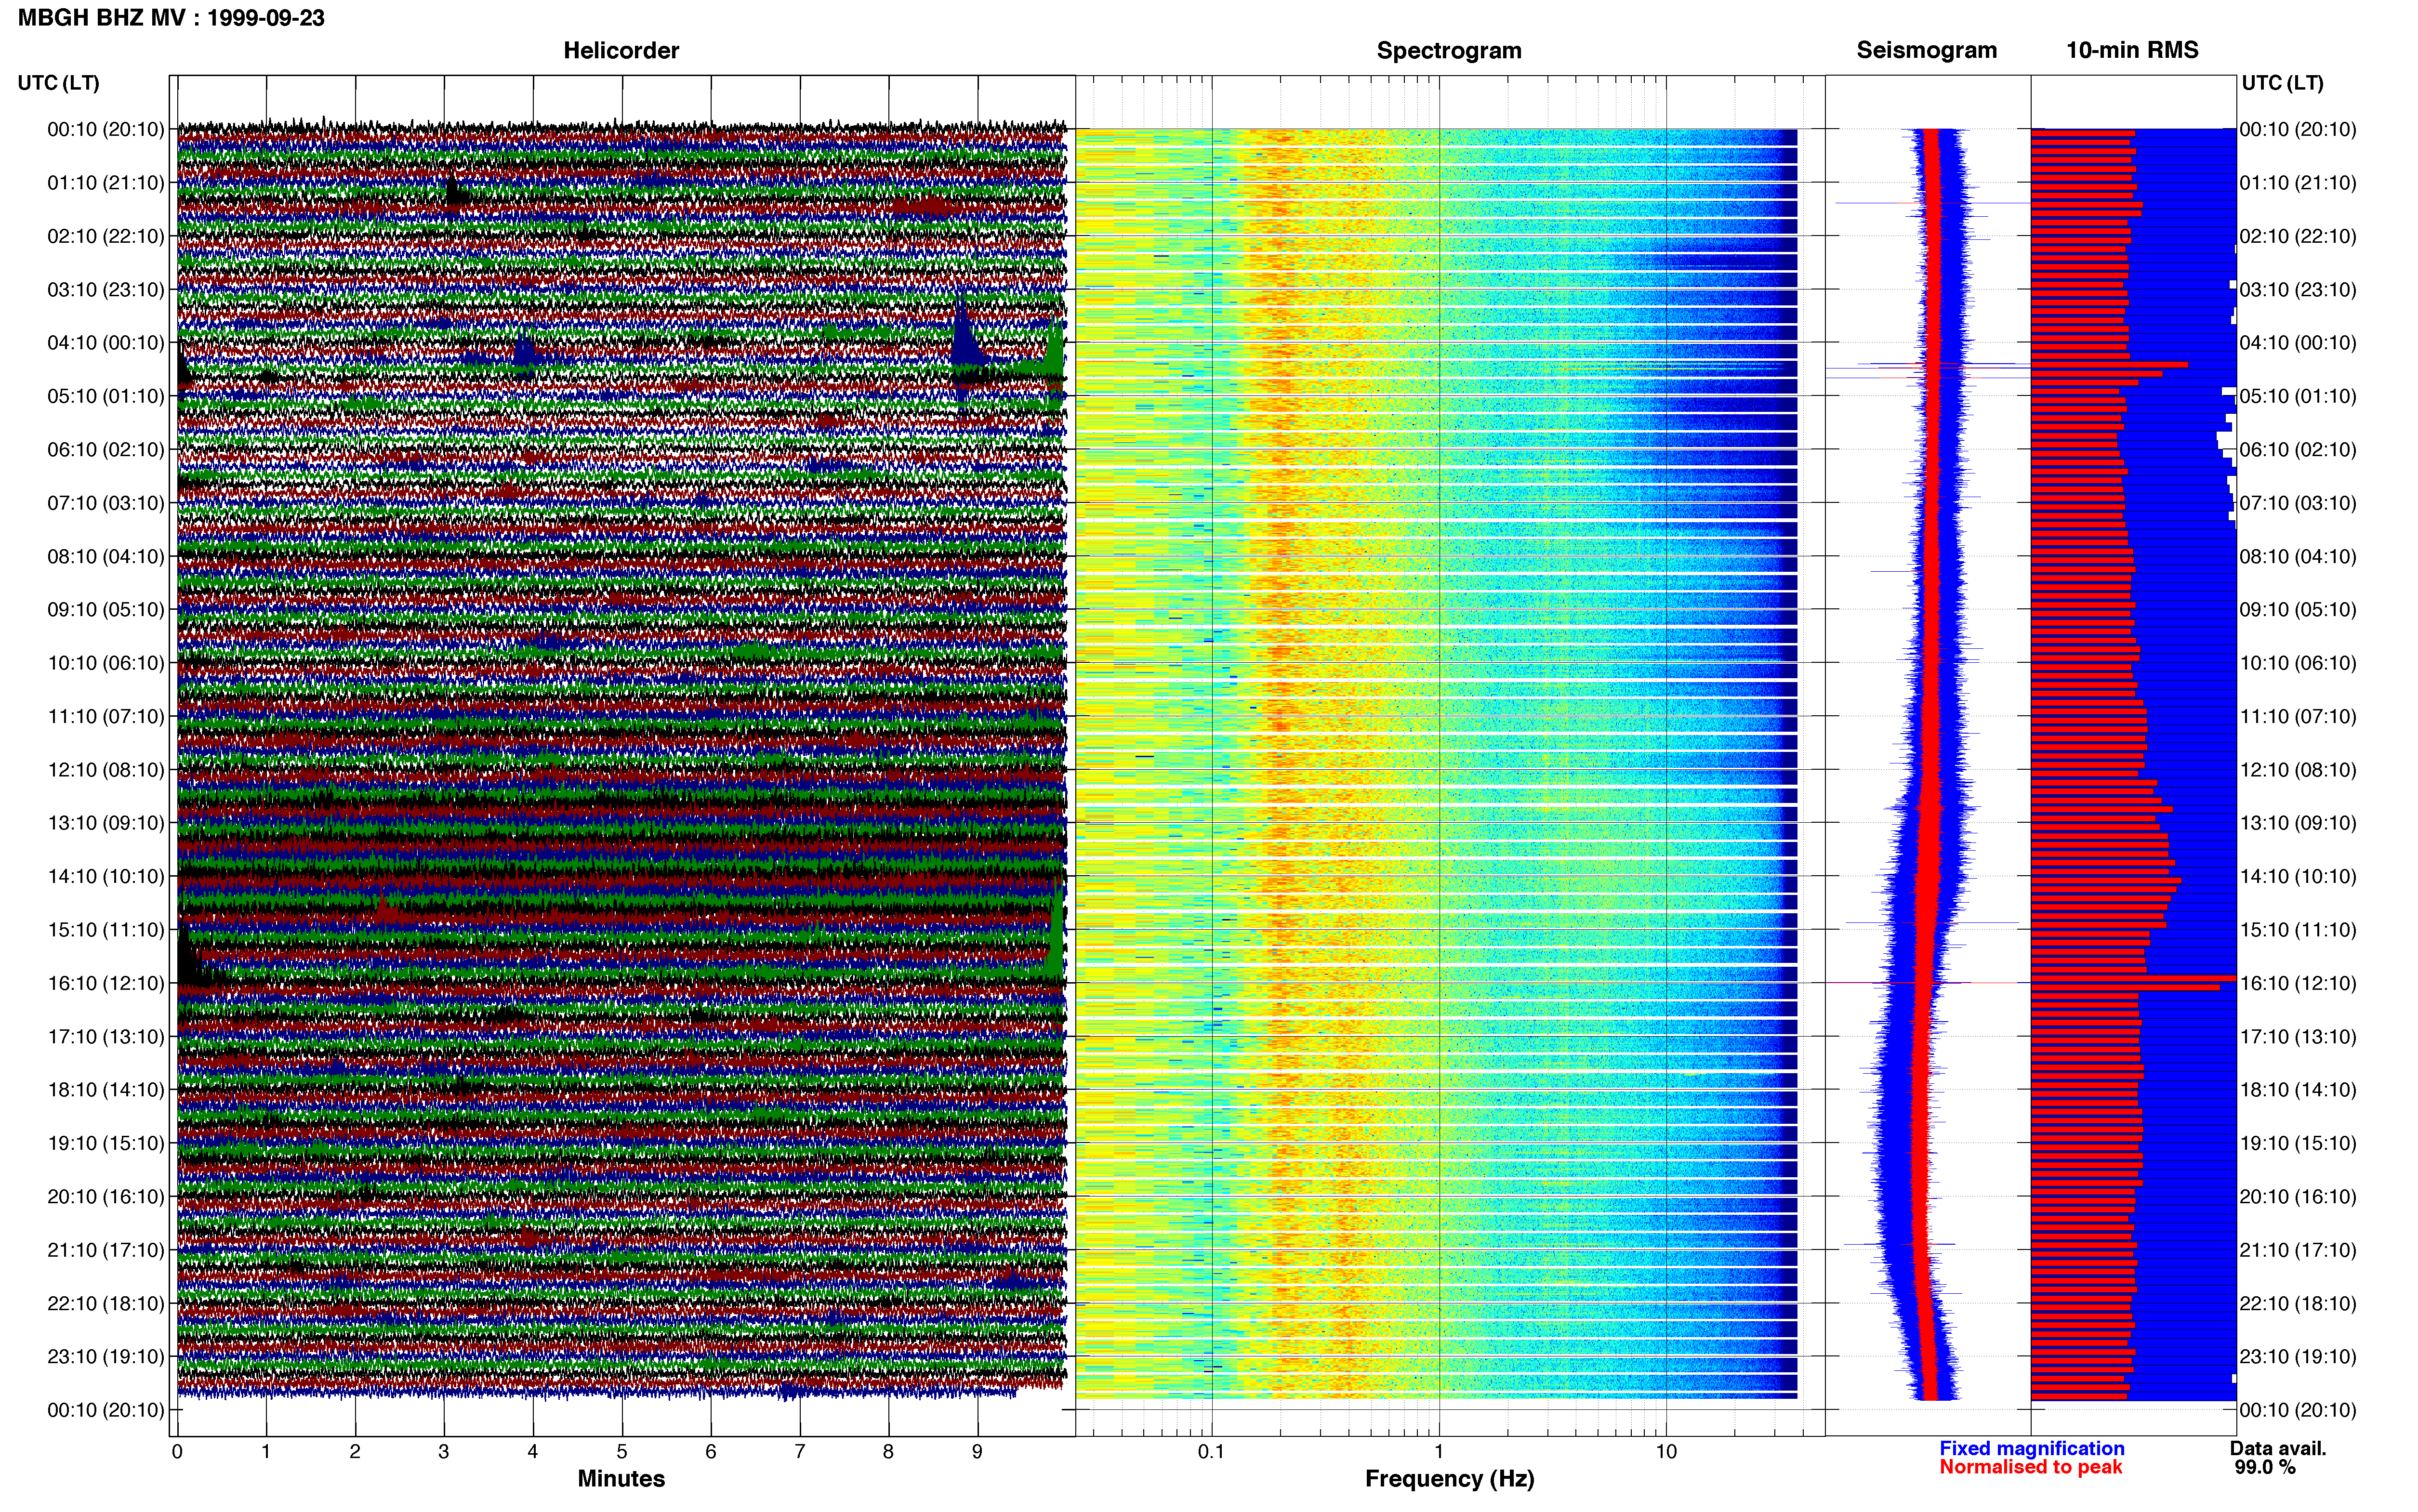Click the right '02:10 (22:10)' time label

click(x=2298, y=237)
